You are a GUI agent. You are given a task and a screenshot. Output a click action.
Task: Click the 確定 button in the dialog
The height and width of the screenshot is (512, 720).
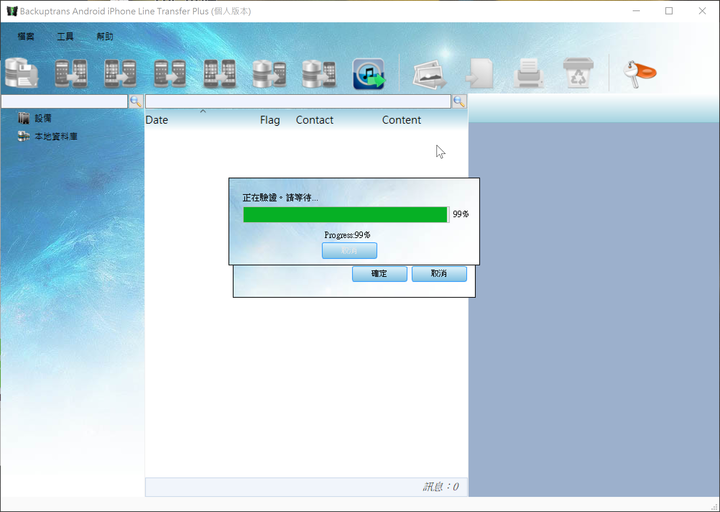(379, 274)
